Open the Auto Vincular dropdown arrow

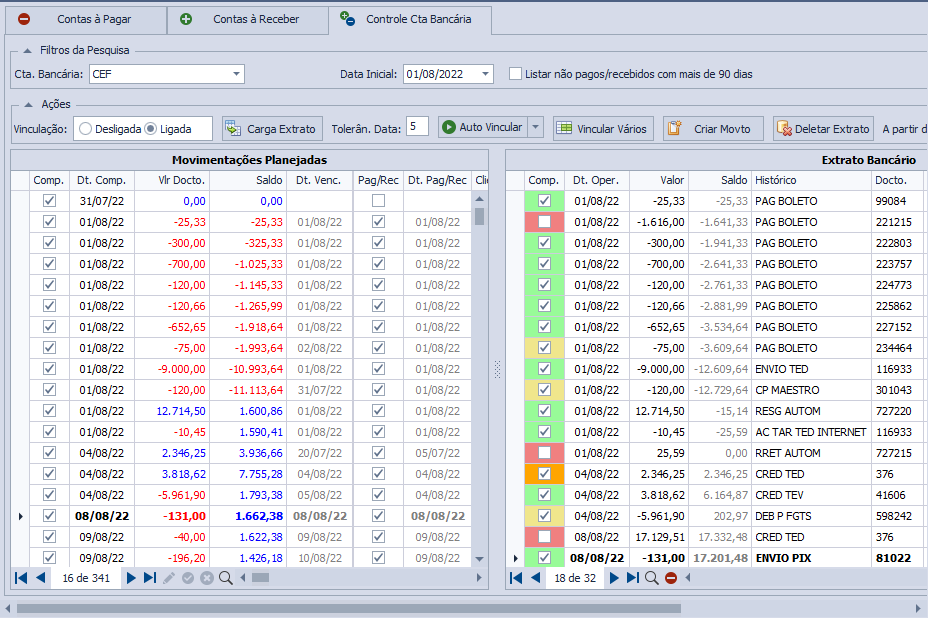pyautogui.click(x=536, y=127)
